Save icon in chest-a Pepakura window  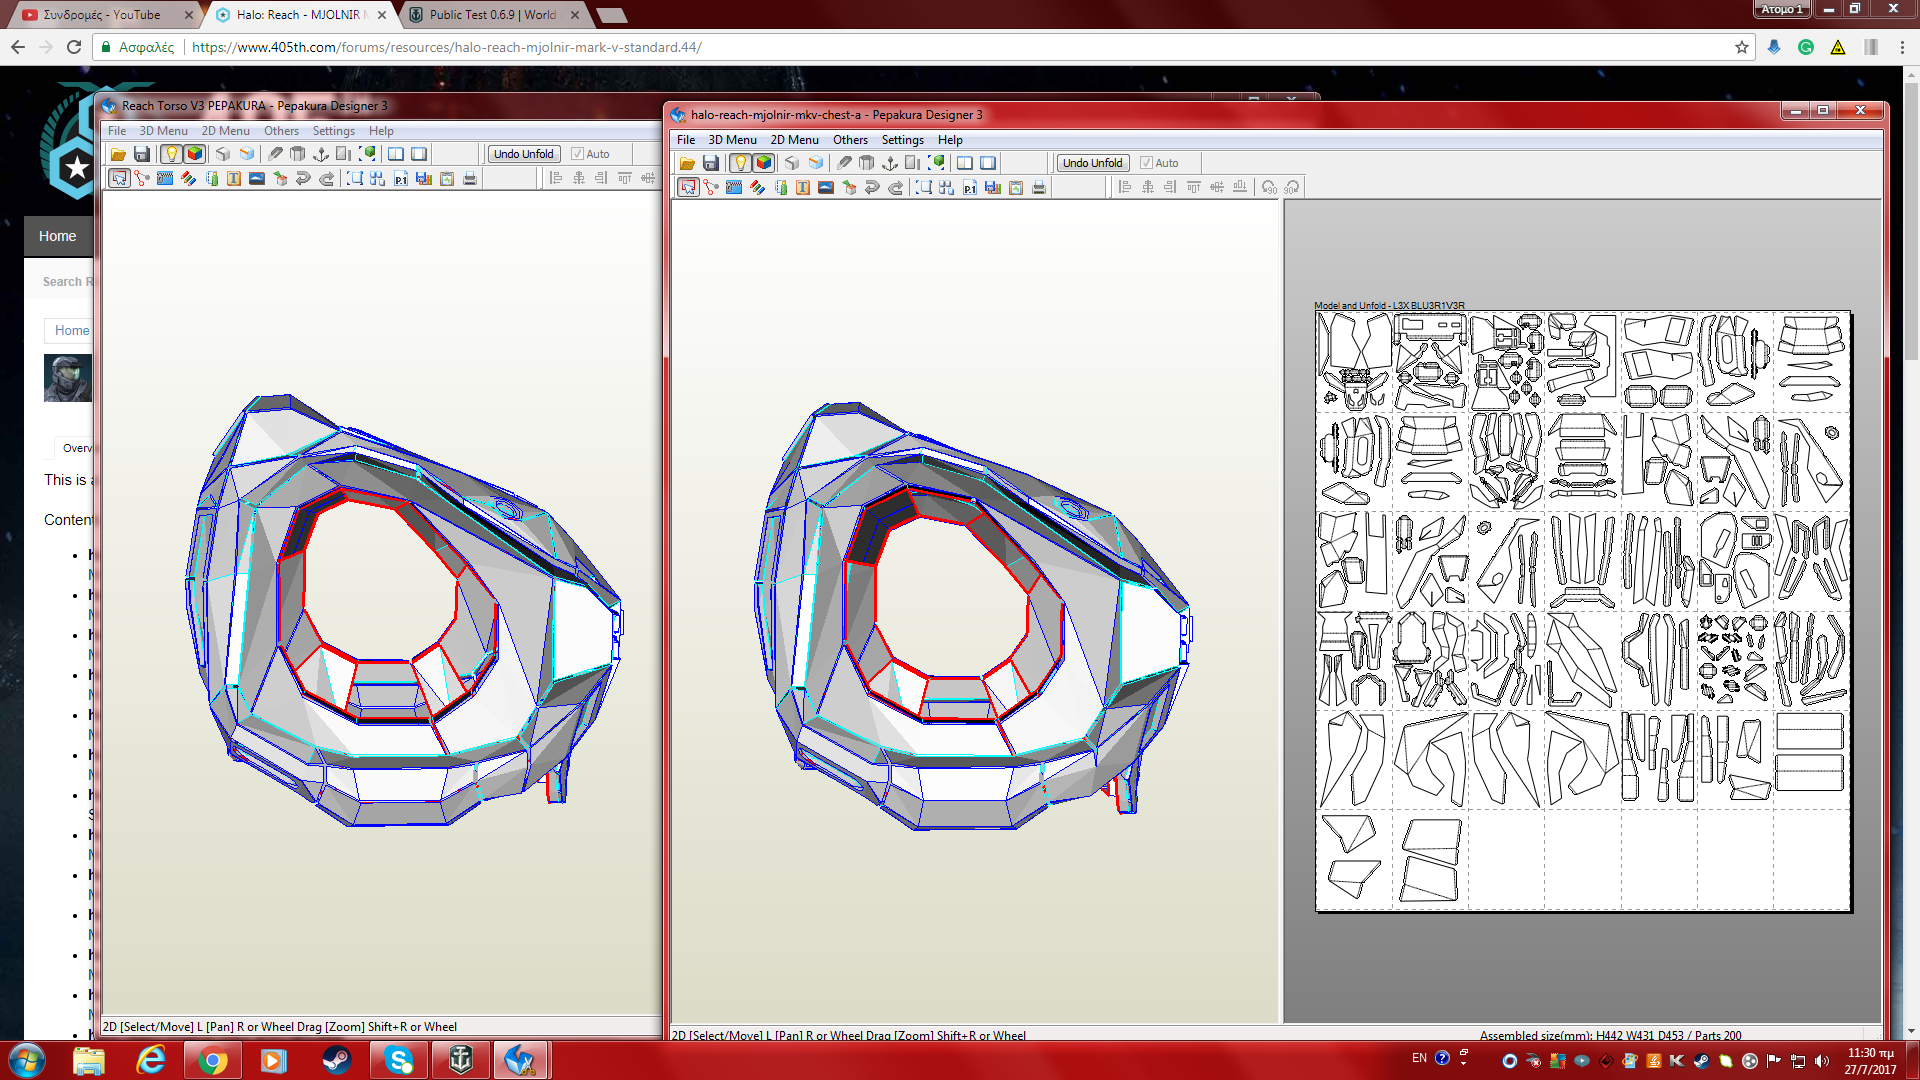point(711,163)
